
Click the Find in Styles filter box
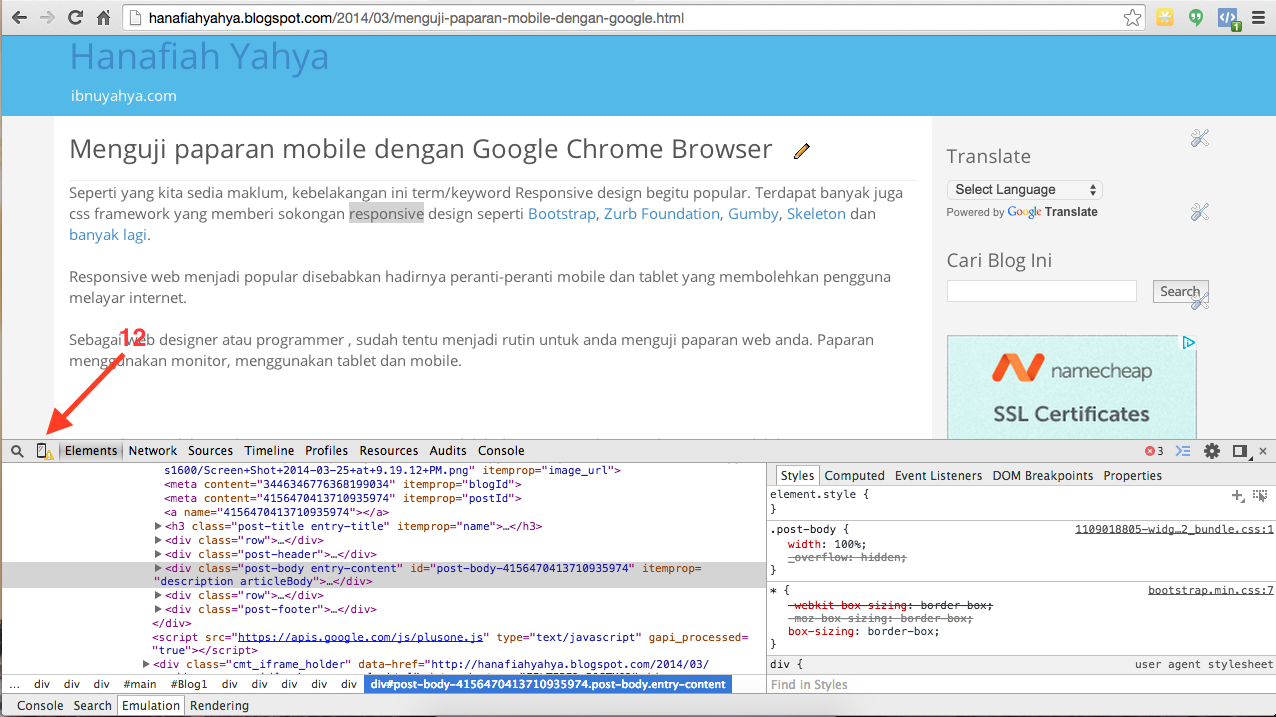(1021, 685)
